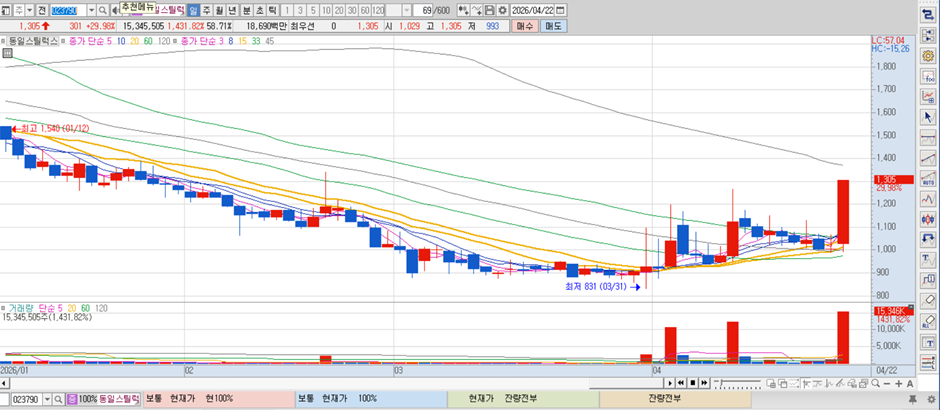940x410 pixels.
Task: Open the gear settings icon in right sidebar
Action: click(x=929, y=56)
